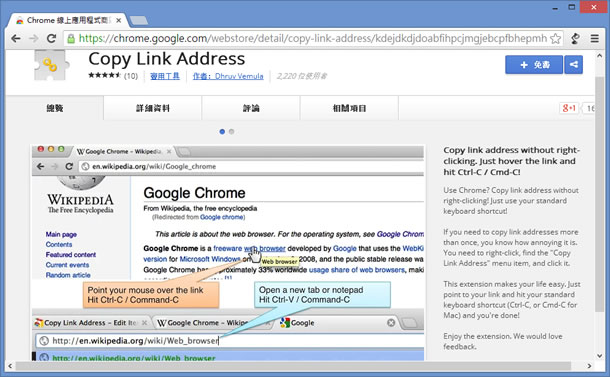The image size is (610, 377).
Task: Go back with the browser back arrow
Action: click(x=16, y=39)
